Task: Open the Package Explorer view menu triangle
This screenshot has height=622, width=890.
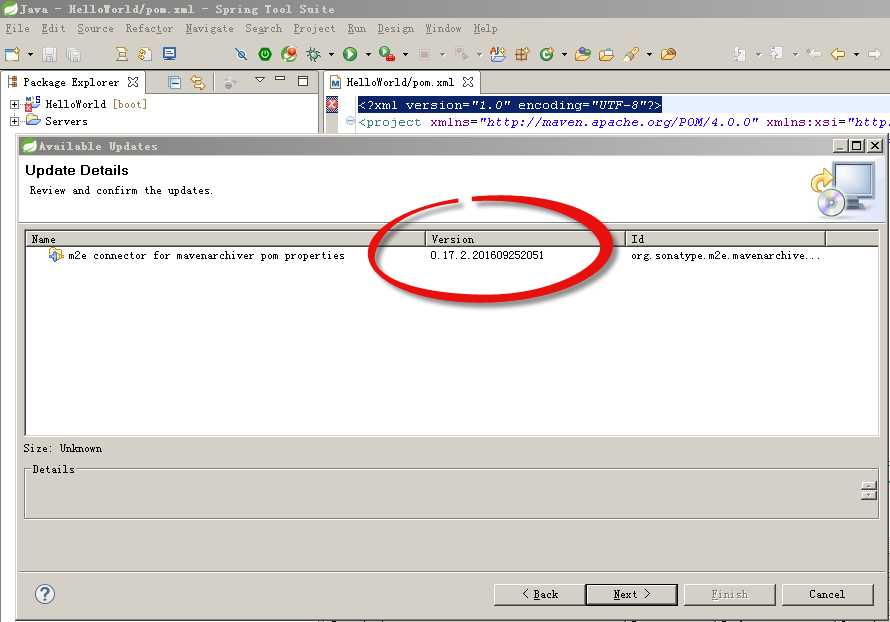Action: [260, 80]
